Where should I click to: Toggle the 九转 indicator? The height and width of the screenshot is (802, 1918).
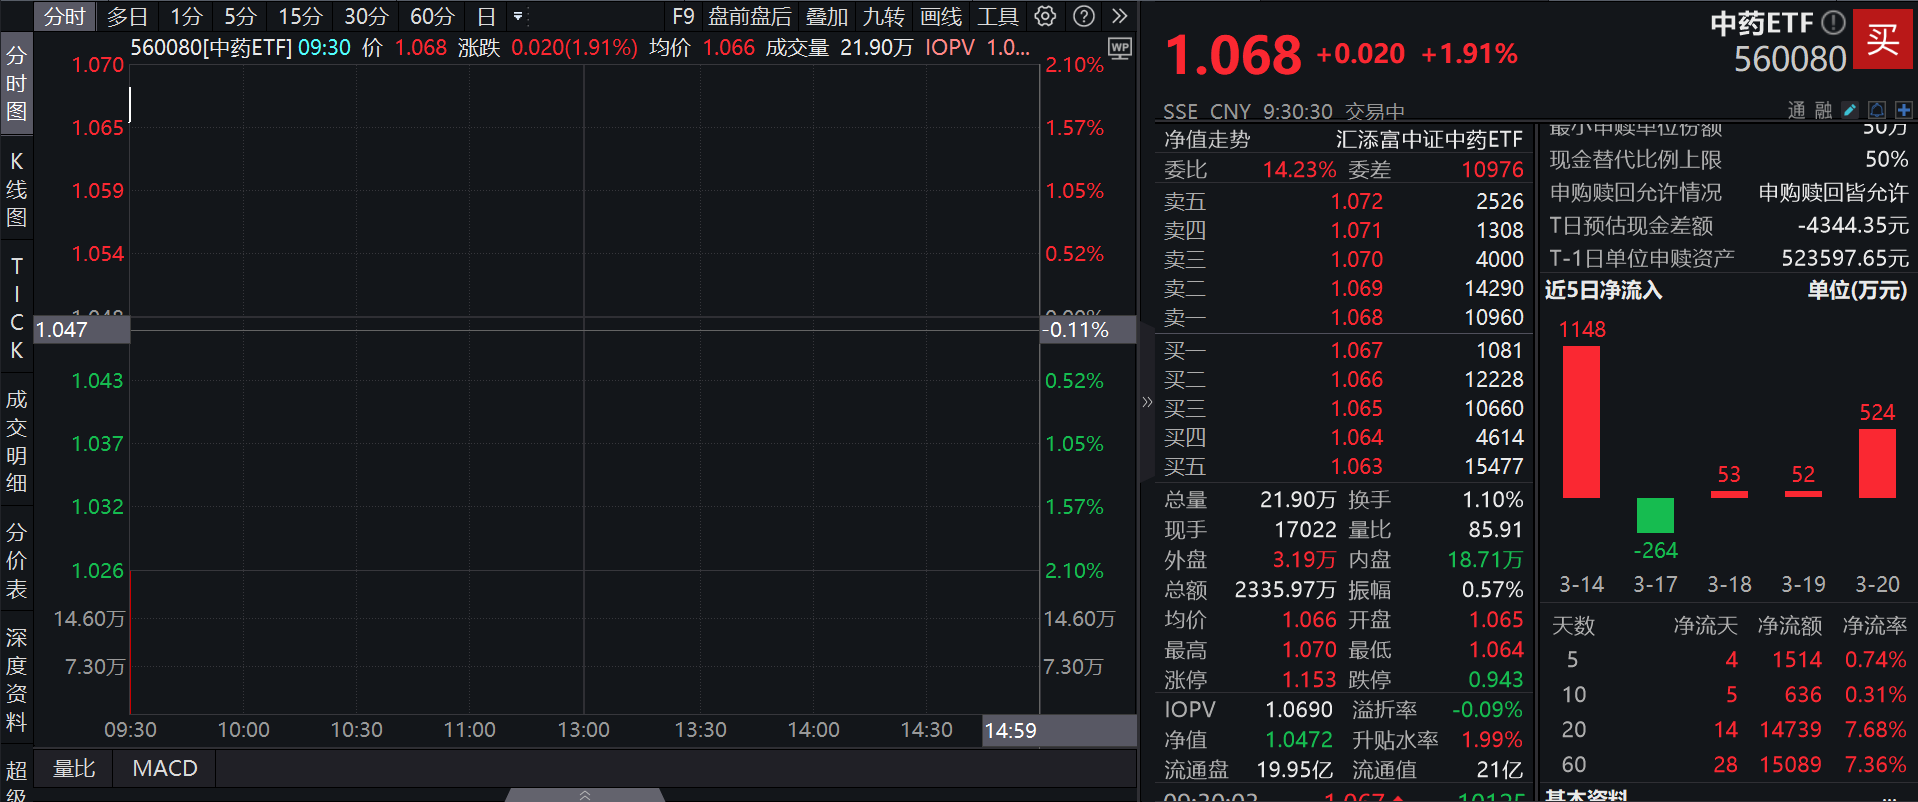(883, 16)
